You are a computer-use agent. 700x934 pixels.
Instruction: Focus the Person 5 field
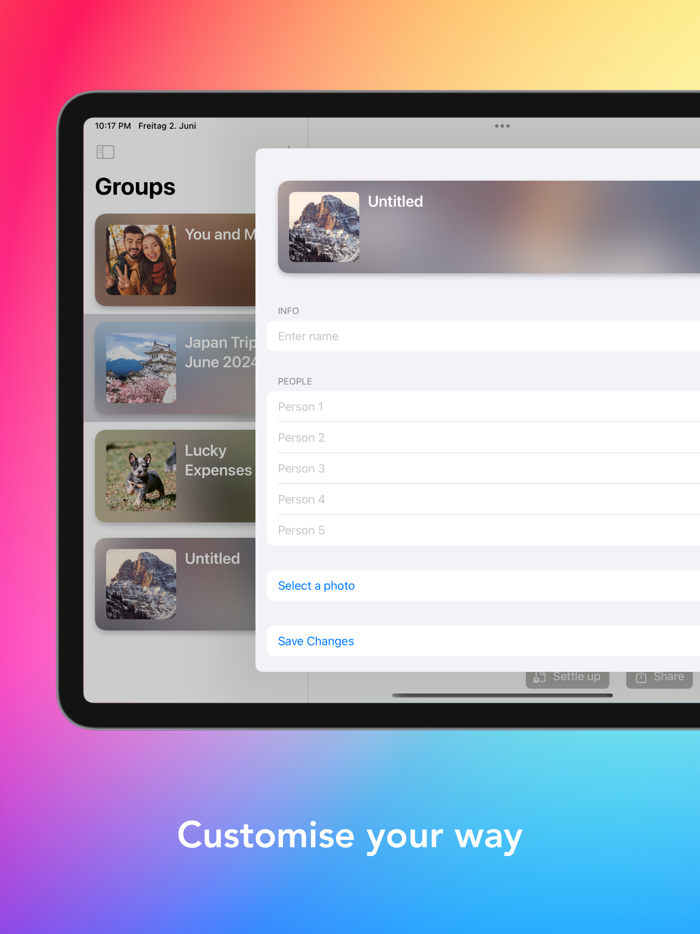pos(483,530)
